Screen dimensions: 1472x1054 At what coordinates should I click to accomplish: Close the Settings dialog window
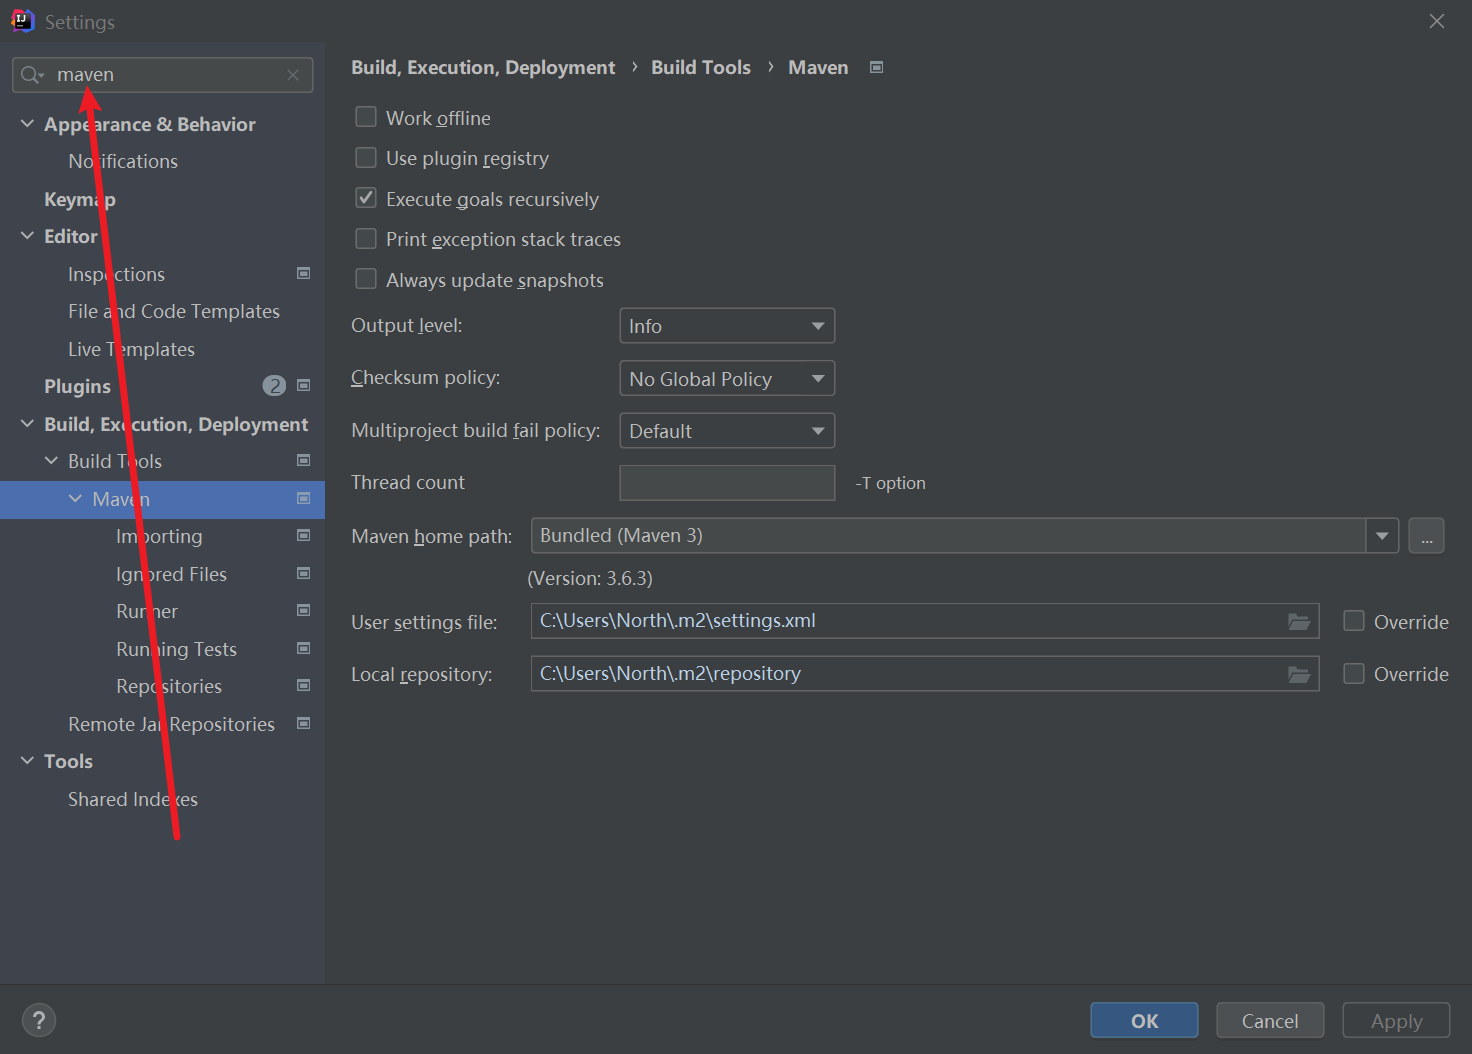[1437, 21]
